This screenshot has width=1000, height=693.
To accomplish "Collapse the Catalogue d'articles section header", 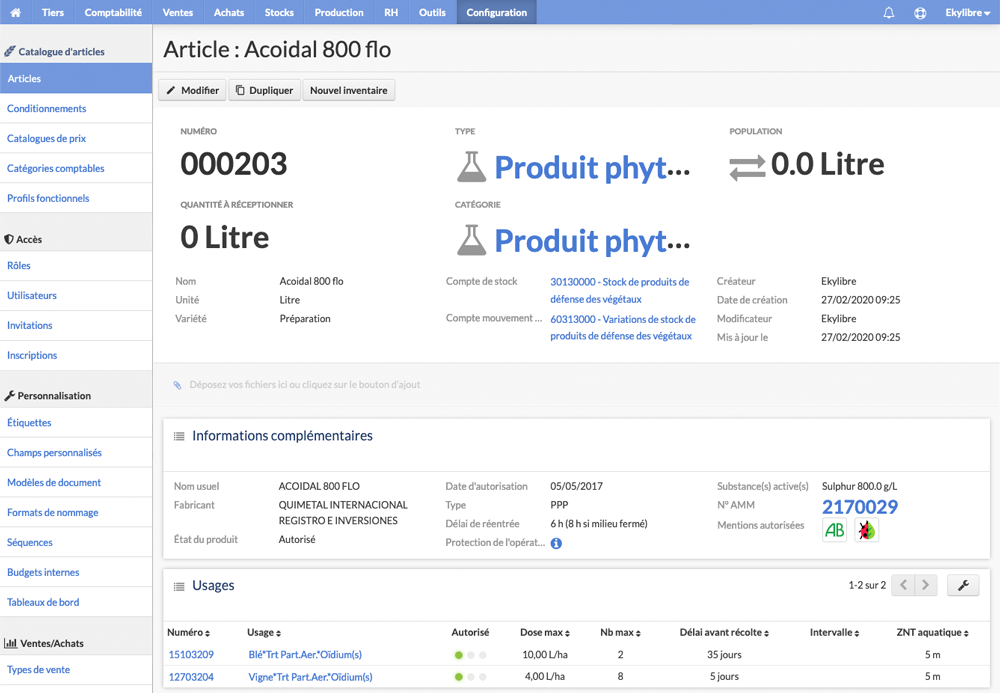I will pos(76,51).
